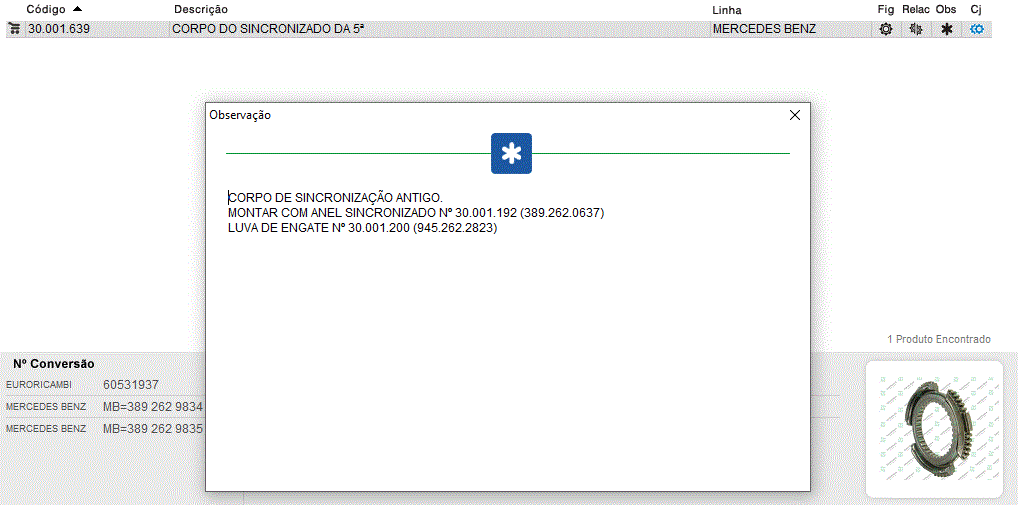Image resolution: width=1018 pixels, height=505 pixels.
Task: Click the Linha column header
Action: point(727,9)
